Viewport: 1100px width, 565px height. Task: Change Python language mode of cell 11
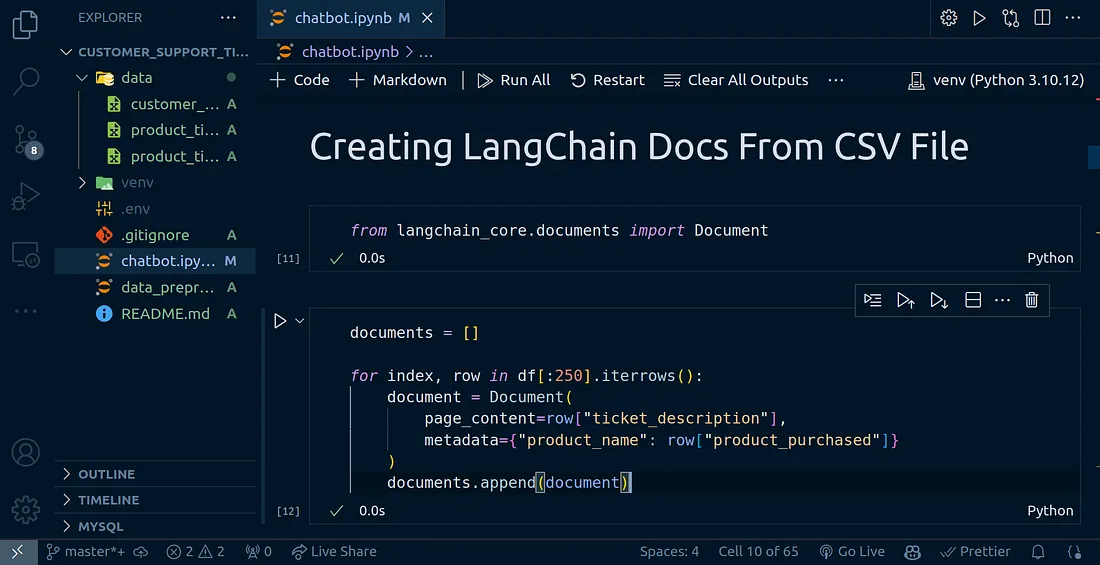(x=1050, y=258)
